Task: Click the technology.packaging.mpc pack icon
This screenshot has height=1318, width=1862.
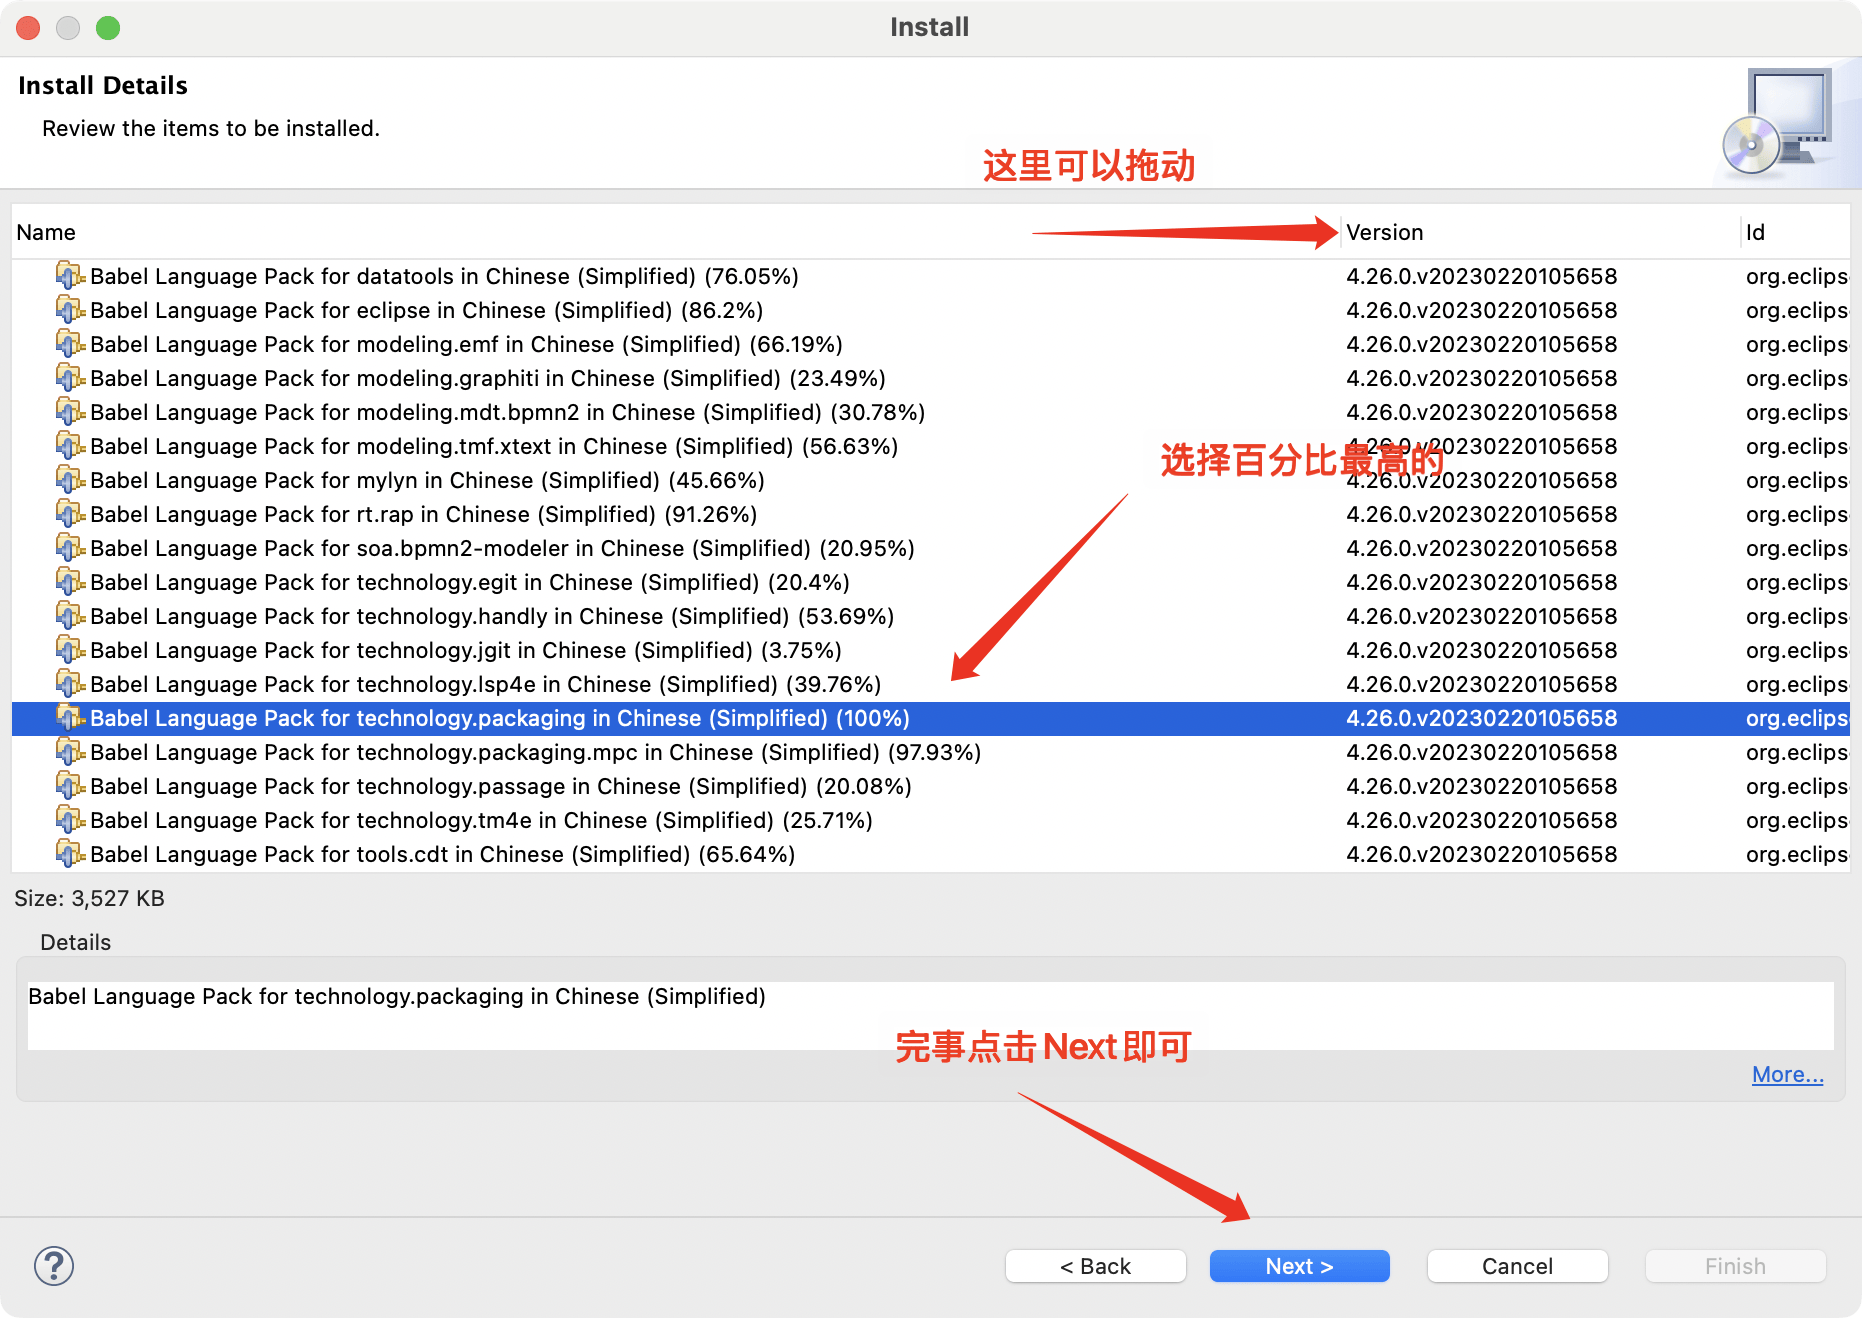Action: [x=69, y=751]
